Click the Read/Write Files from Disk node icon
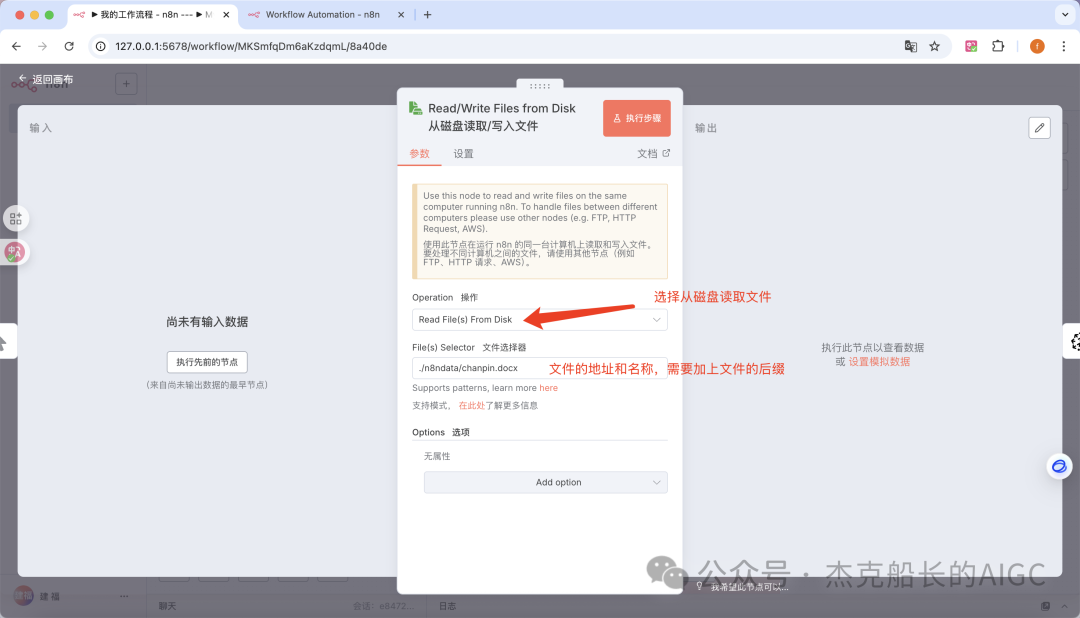Screen dimensions: 1080x618 coord(415,108)
